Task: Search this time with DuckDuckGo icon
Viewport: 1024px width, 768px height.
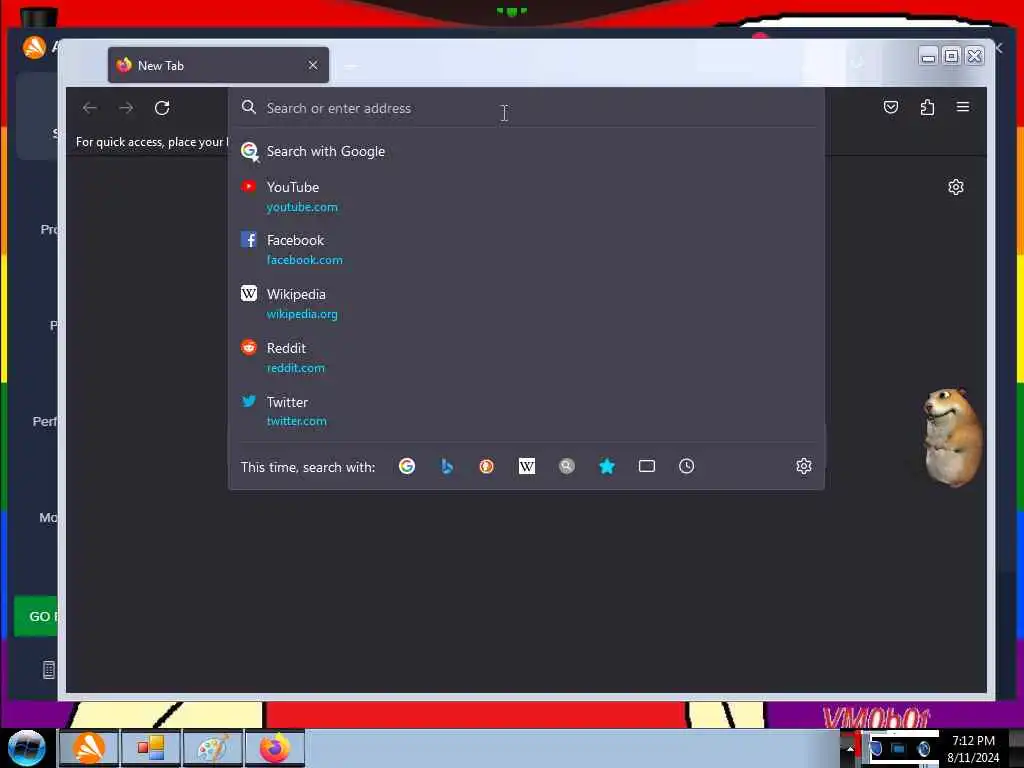Action: (487, 466)
